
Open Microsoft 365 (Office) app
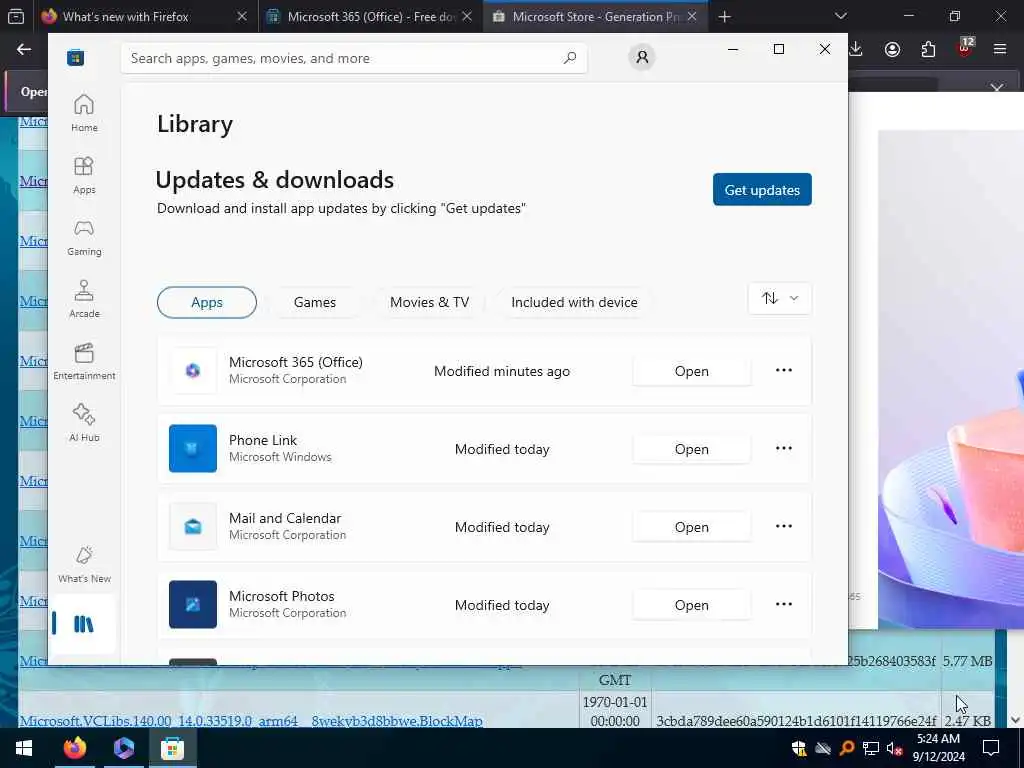tap(692, 371)
